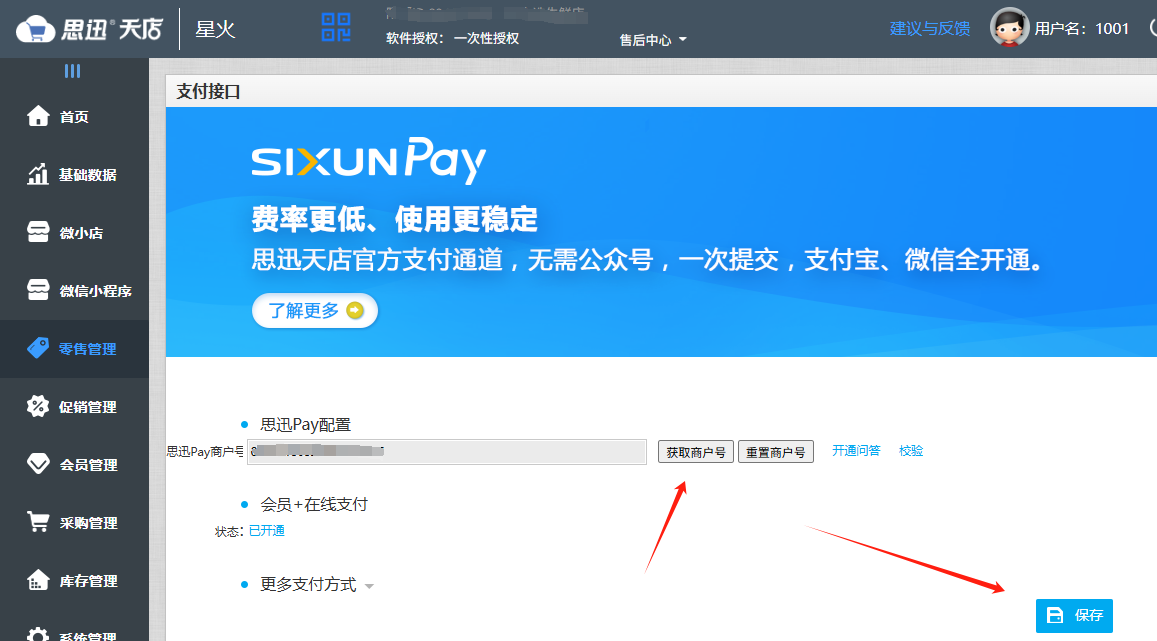Click the 会员管理 diamond icon
1157x641 pixels.
(38, 464)
